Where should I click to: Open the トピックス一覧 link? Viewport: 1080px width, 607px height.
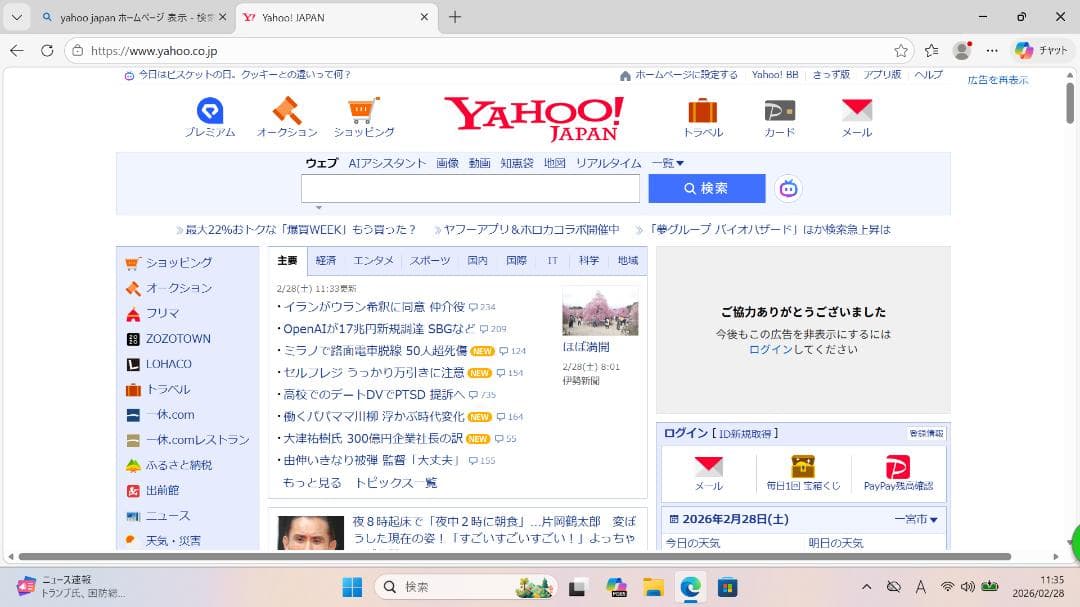click(396, 483)
